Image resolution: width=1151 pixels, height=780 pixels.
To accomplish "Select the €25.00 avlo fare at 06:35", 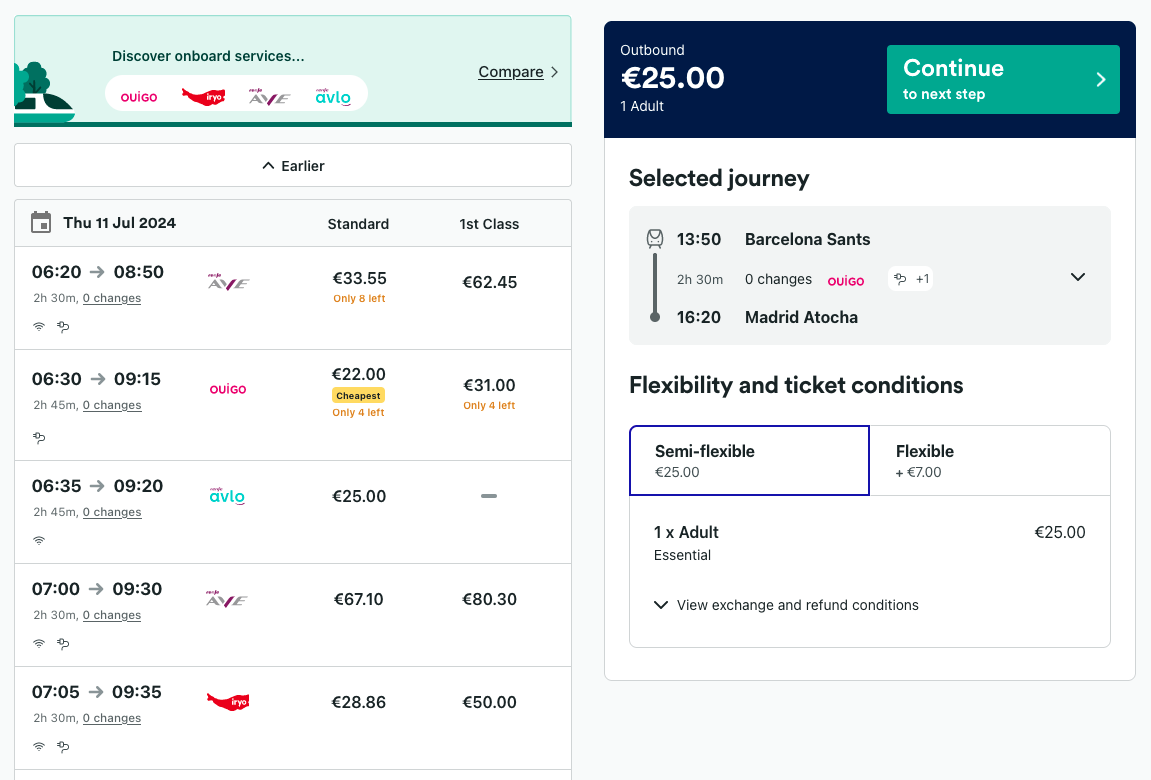I will click(358, 496).
